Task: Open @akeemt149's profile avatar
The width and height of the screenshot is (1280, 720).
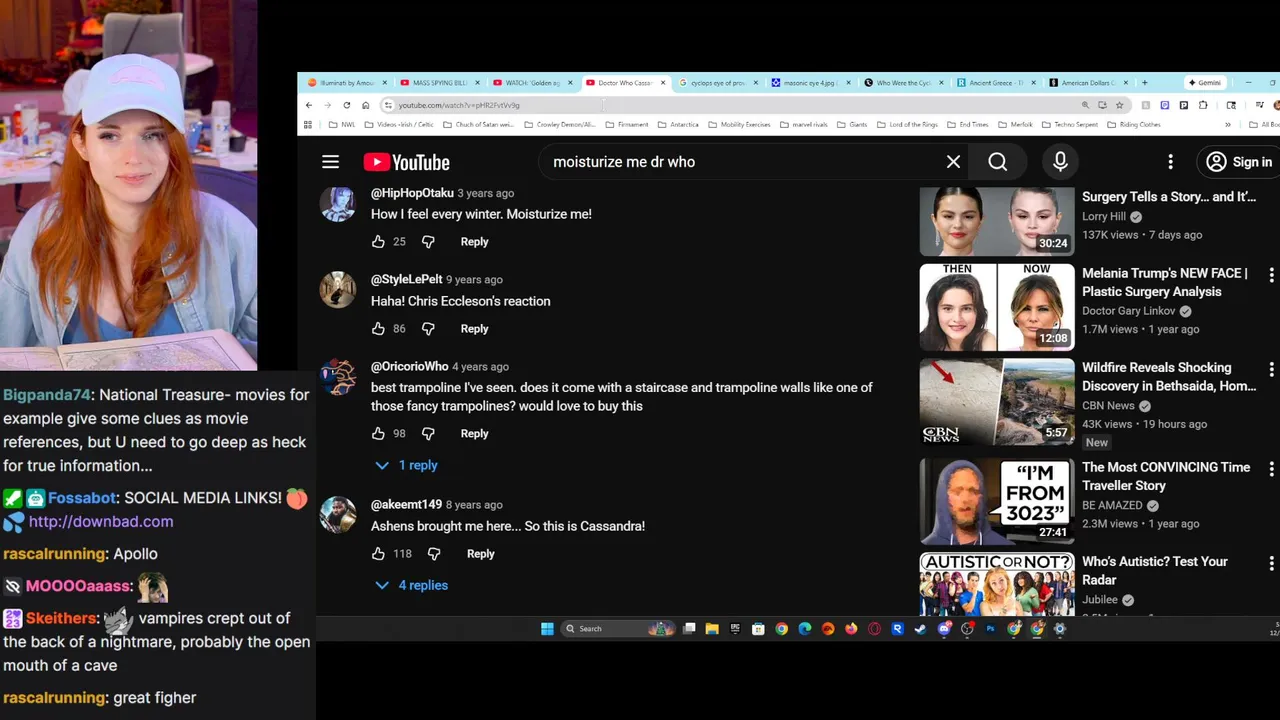Action: click(x=338, y=515)
